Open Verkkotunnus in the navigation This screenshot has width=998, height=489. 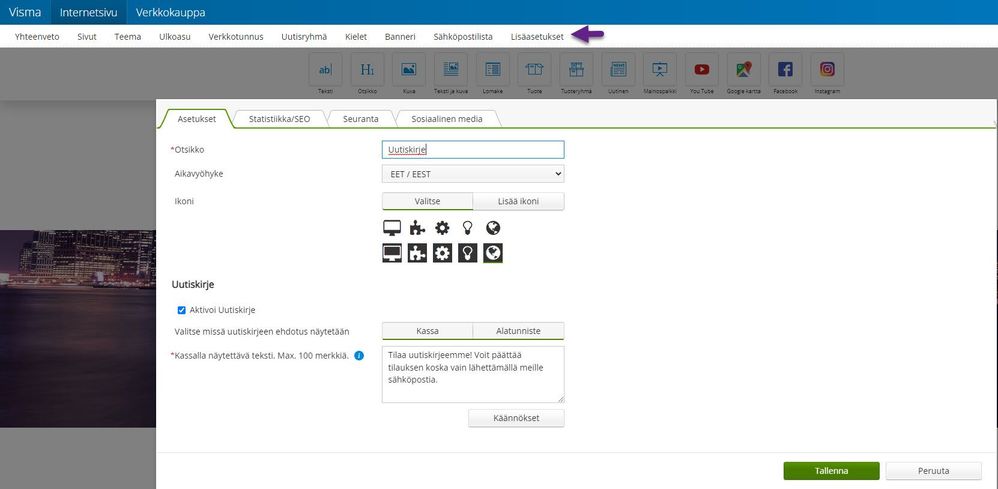click(x=236, y=37)
